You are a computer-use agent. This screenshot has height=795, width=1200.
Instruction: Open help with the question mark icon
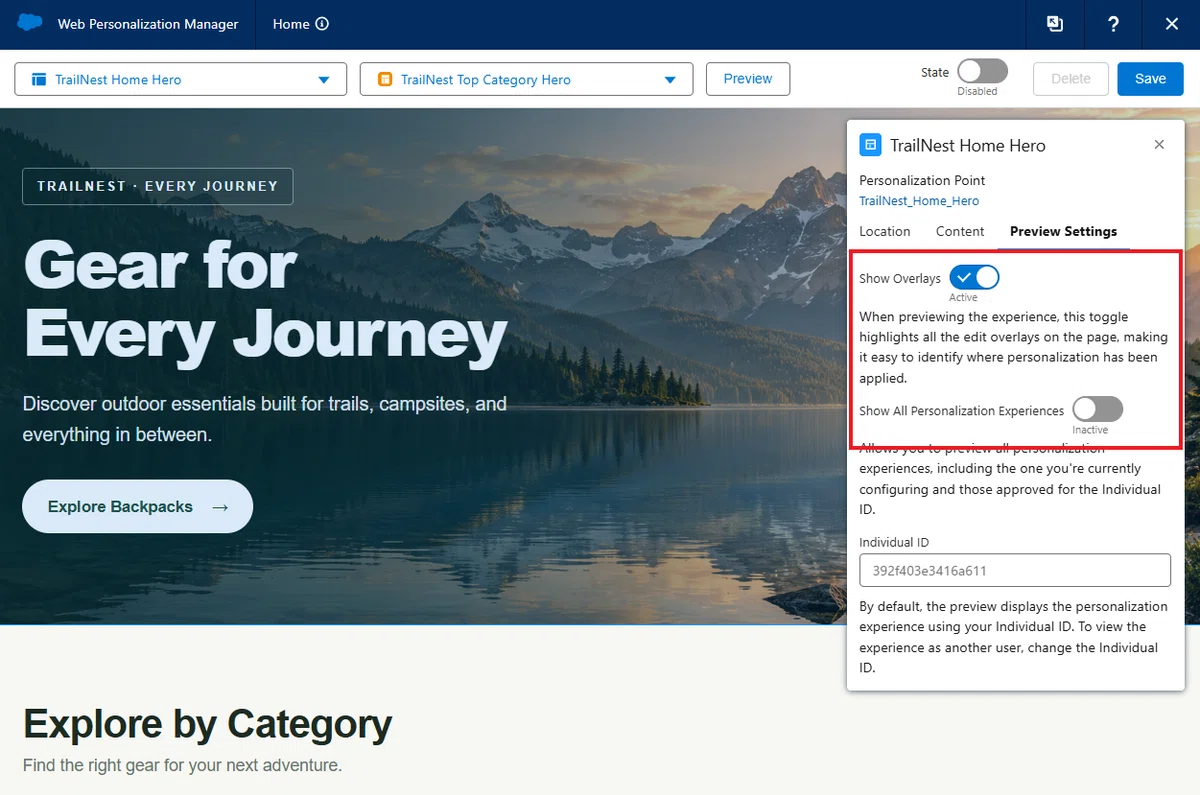tap(1113, 24)
